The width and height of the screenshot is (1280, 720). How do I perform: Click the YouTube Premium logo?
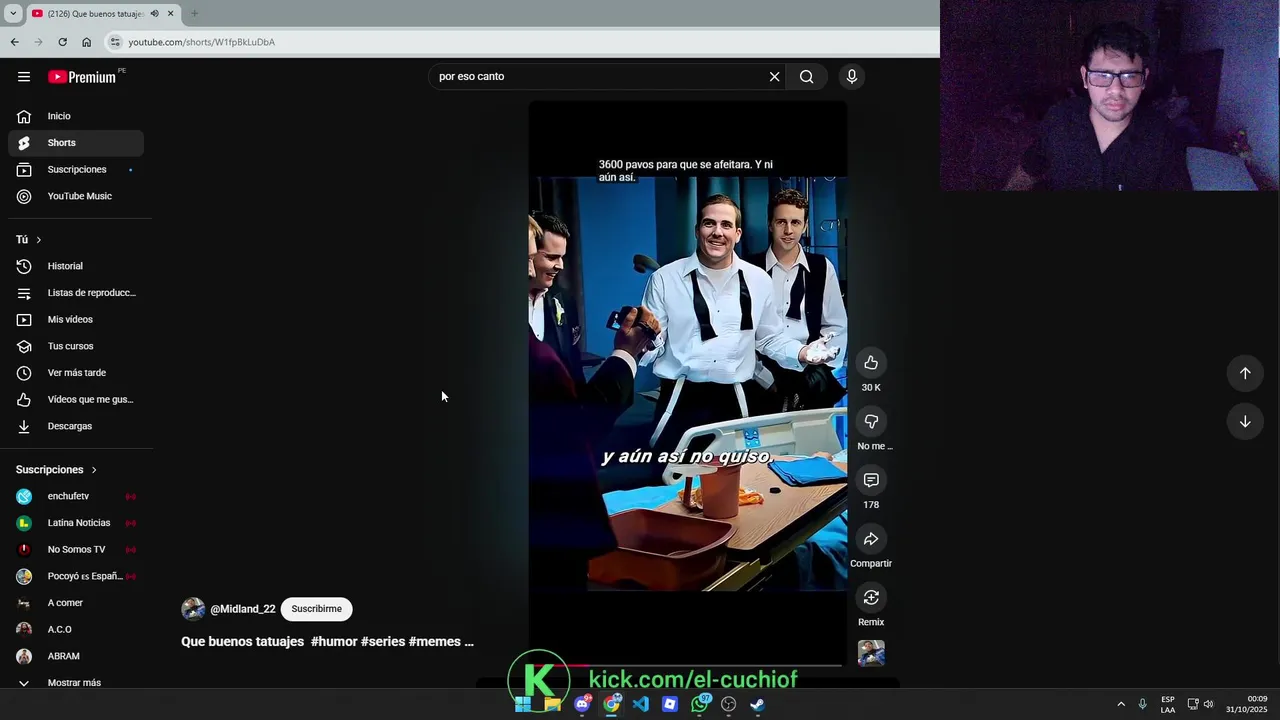(x=82, y=77)
